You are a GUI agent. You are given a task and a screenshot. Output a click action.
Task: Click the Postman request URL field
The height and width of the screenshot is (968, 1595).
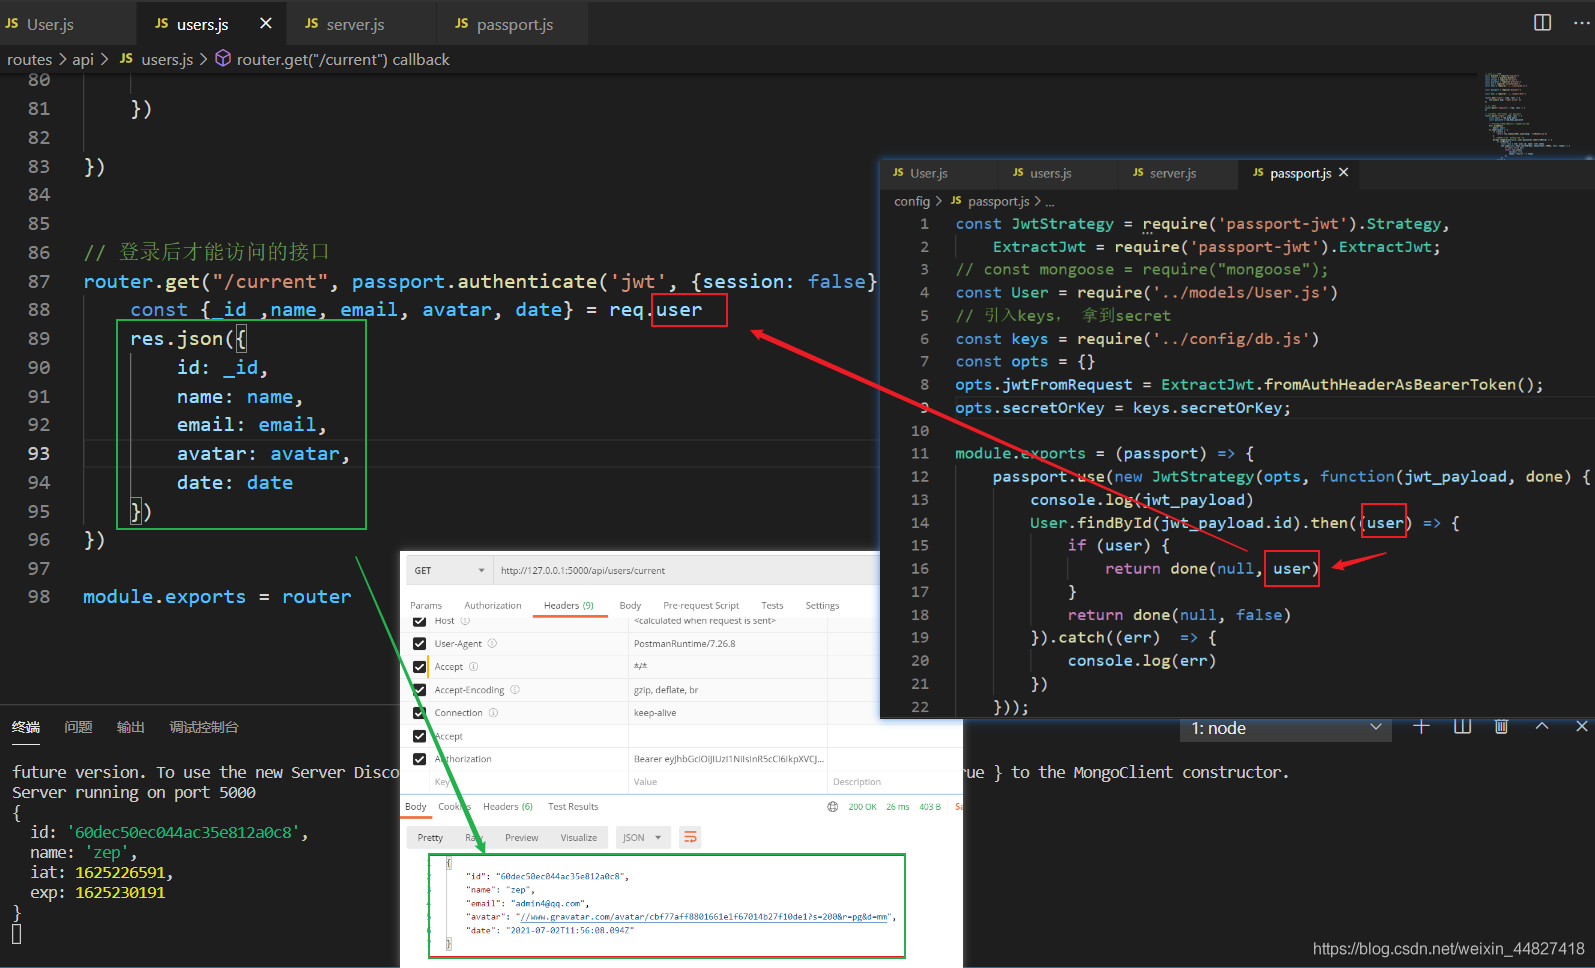[686, 571]
